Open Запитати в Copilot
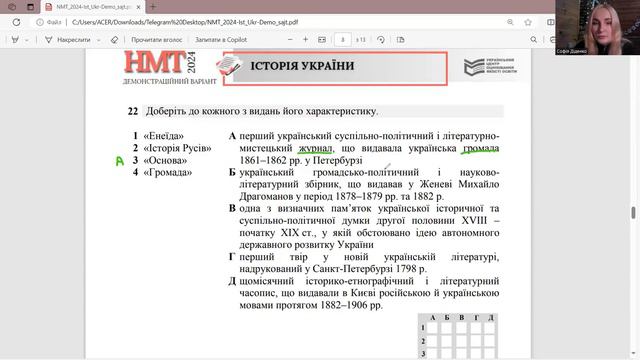The width and height of the screenshot is (640, 360). click(x=221, y=40)
